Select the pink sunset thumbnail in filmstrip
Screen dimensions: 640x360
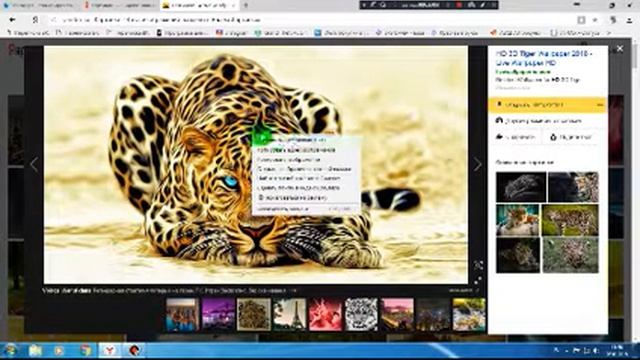(x=397, y=314)
